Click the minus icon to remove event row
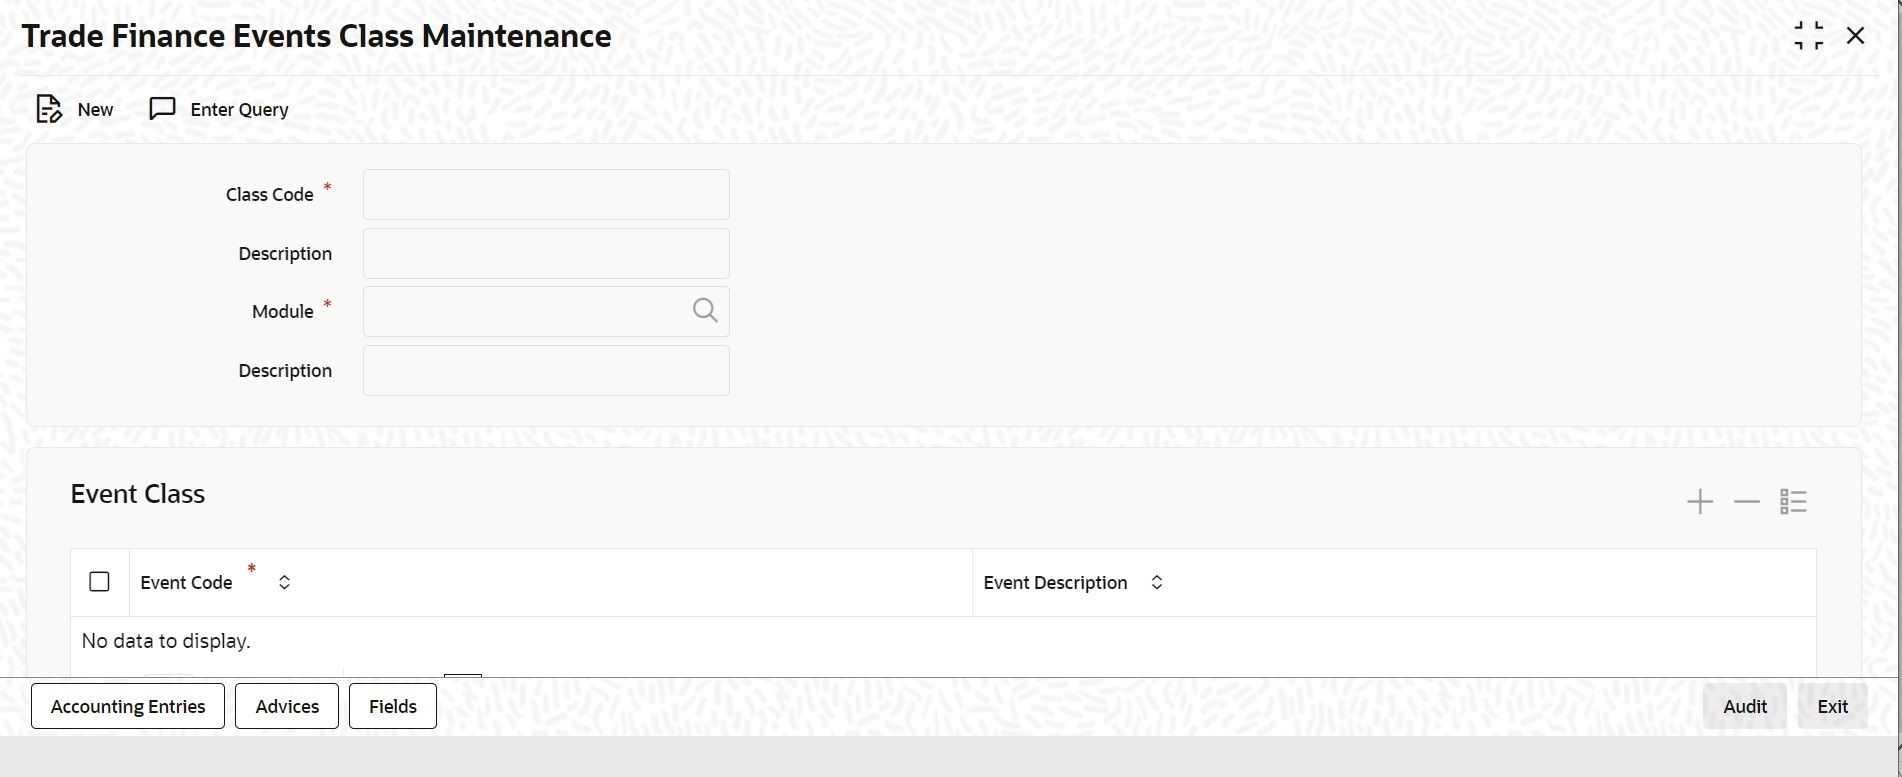Image resolution: width=1902 pixels, height=777 pixels. pos(1745,501)
